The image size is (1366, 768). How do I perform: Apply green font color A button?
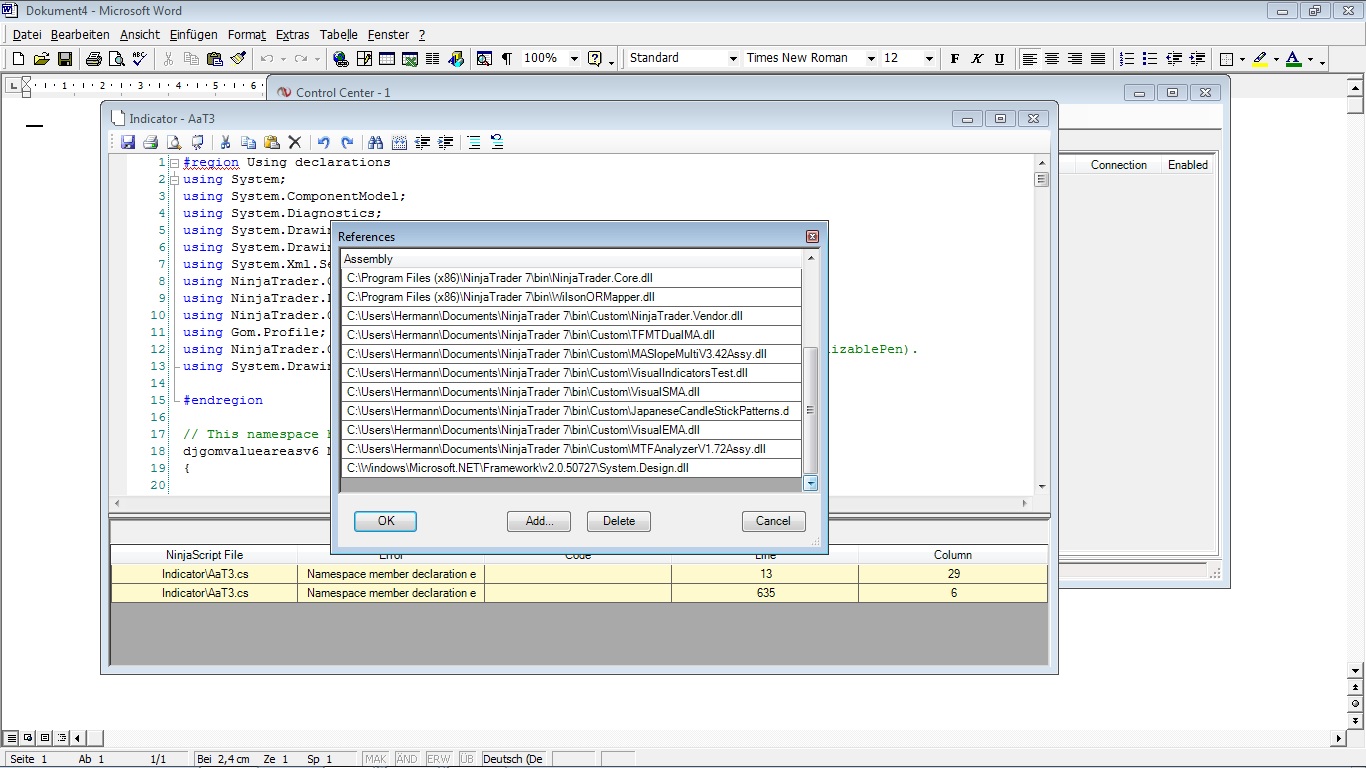(1293, 59)
